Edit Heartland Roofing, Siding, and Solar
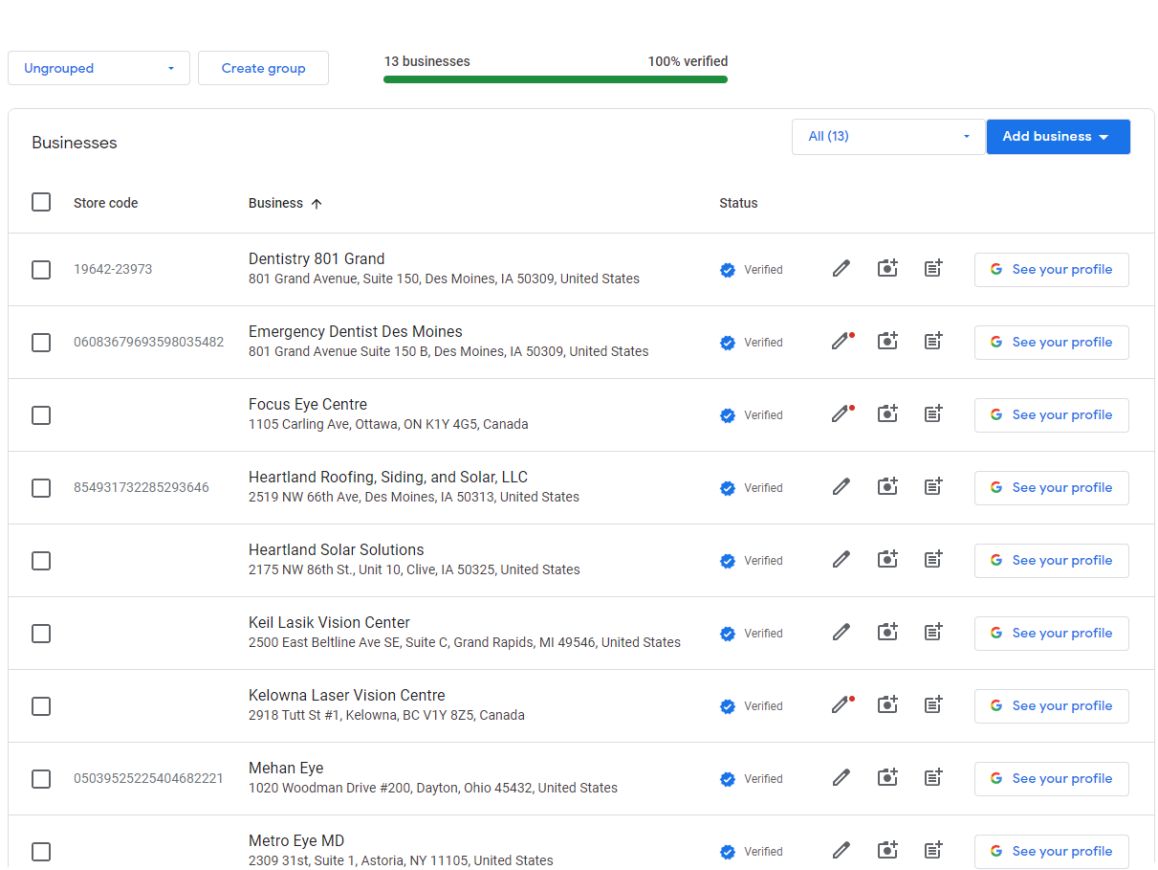The image size is (1158, 870). (x=841, y=487)
